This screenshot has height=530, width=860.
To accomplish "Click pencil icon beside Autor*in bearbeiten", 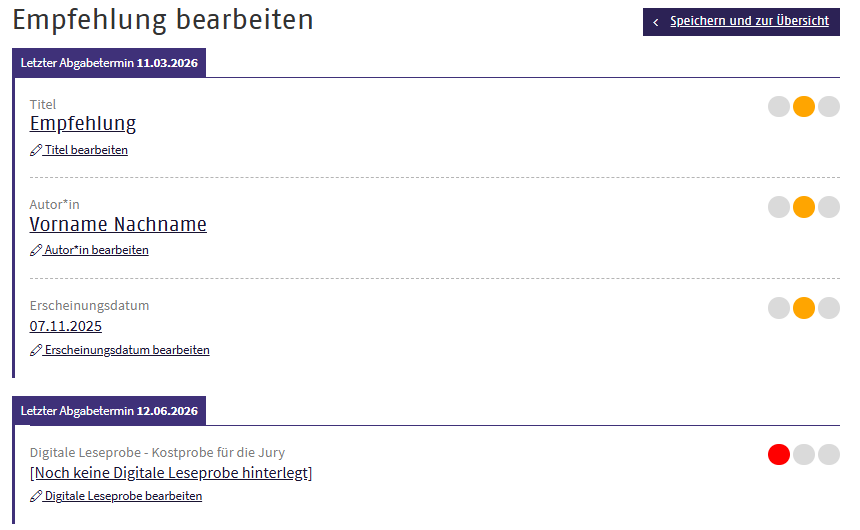I will (x=36, y=250).
